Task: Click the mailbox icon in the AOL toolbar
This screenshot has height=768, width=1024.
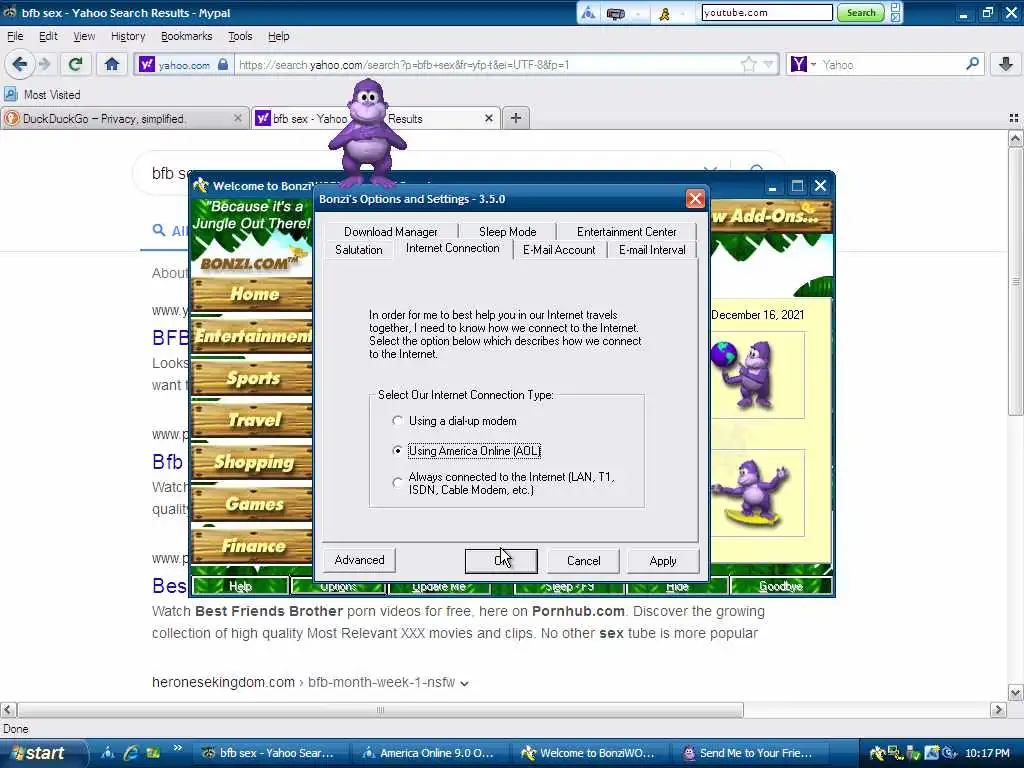Action: [615, 13]
